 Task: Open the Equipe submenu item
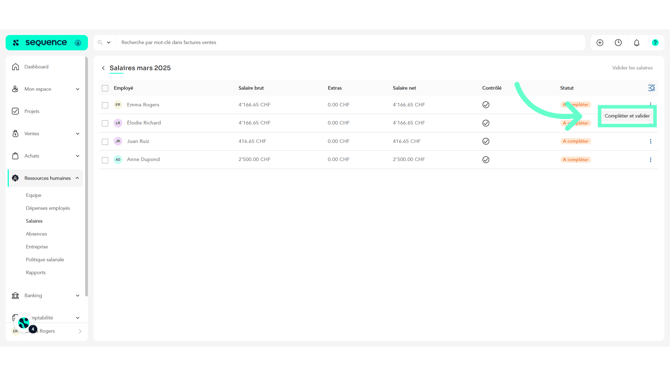coord(33,195)
